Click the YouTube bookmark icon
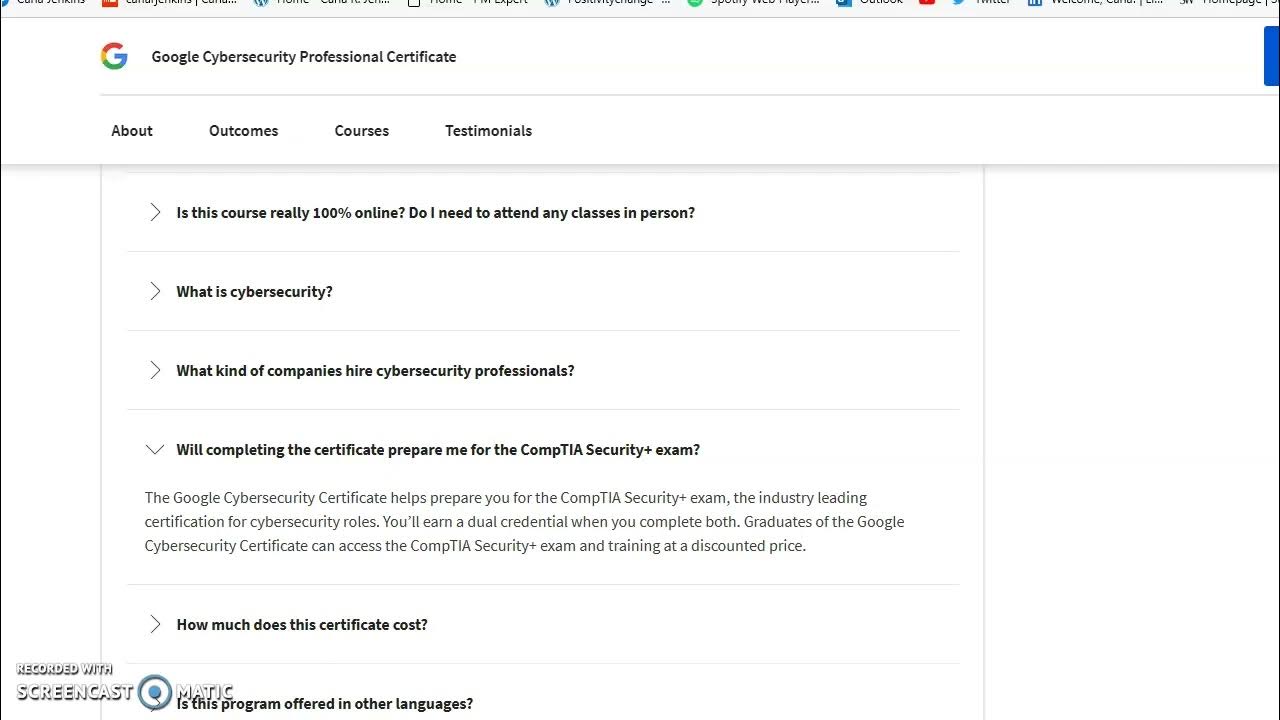The width and height of the screenshot is (1280, 720). tap(927, 3)
